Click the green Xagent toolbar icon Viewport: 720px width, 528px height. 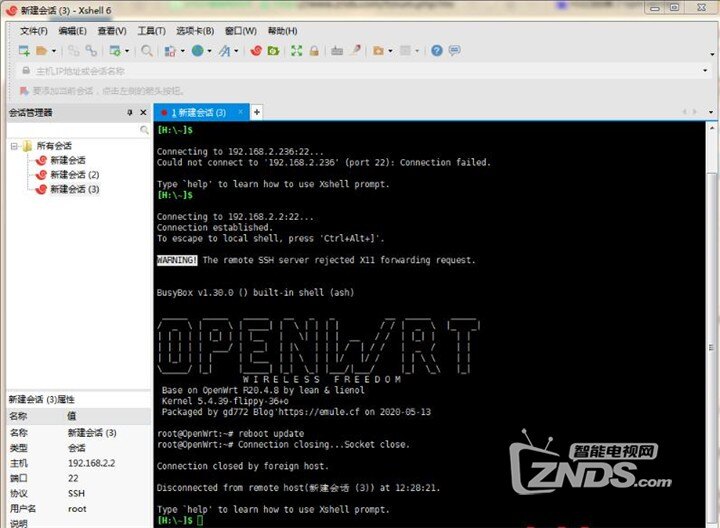273,51
